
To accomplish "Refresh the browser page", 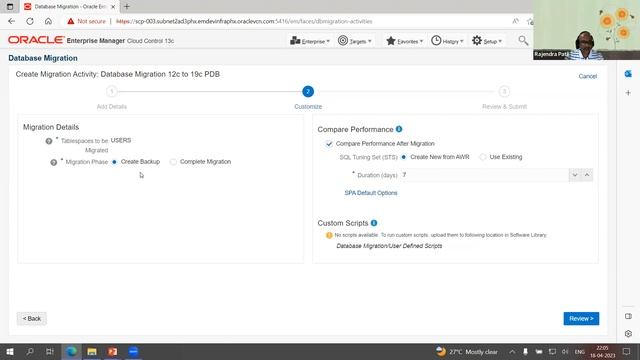I will 30,21.
